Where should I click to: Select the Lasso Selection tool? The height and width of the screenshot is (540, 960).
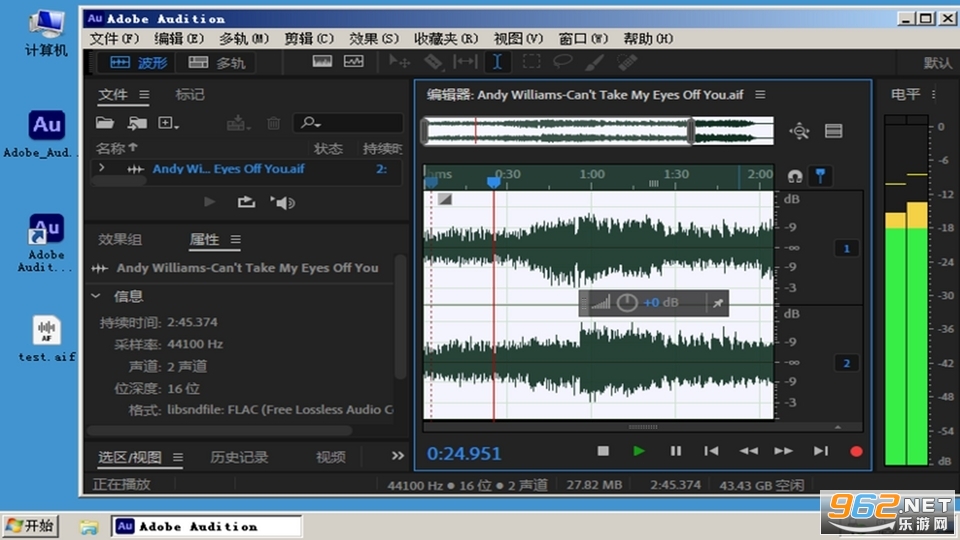pyautogui.click(x=562, y=62)
